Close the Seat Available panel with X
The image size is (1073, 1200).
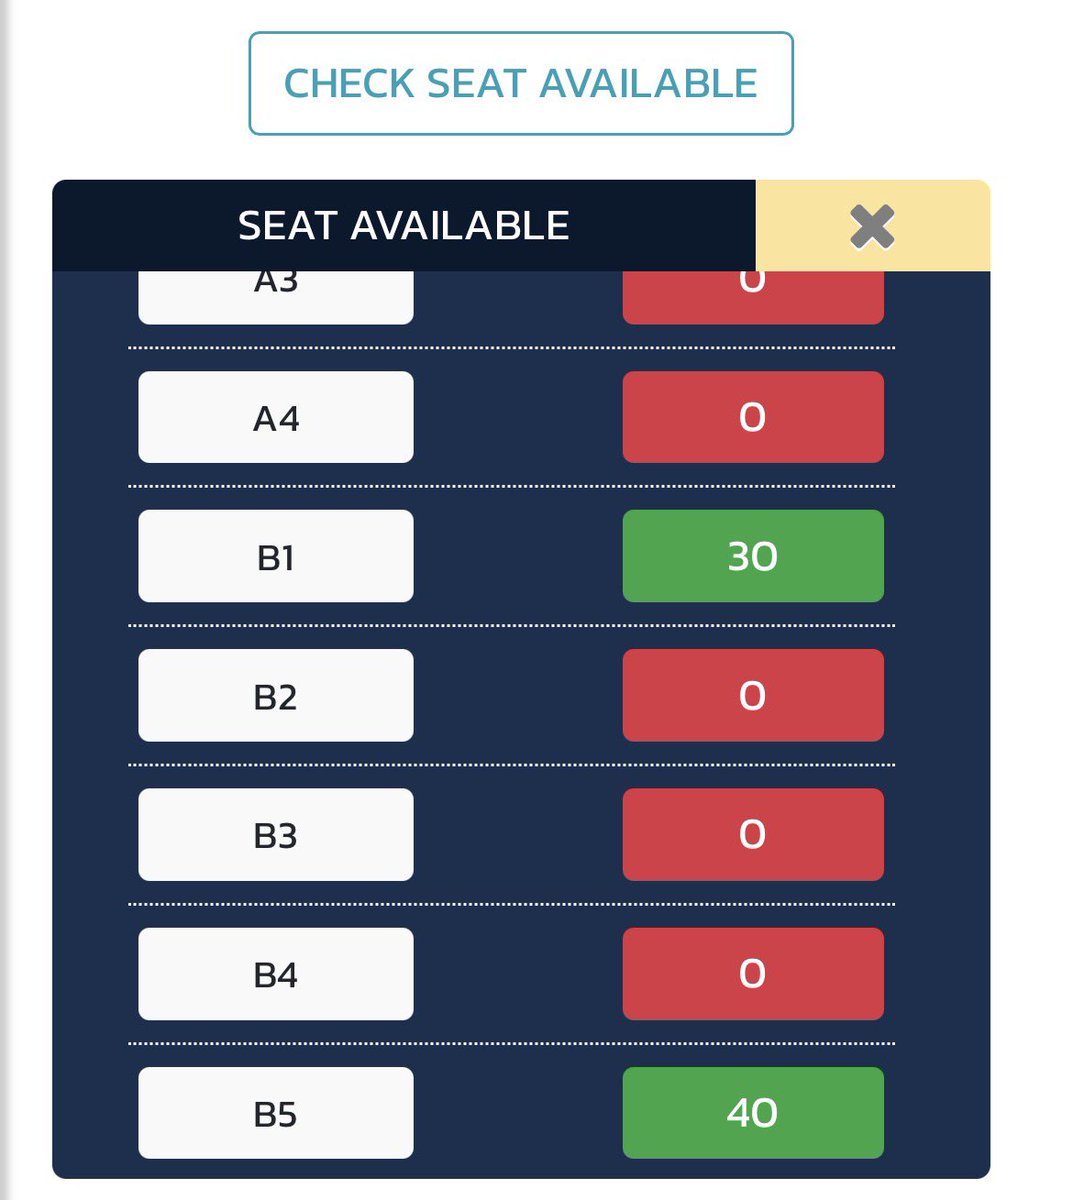click(872, 226)
